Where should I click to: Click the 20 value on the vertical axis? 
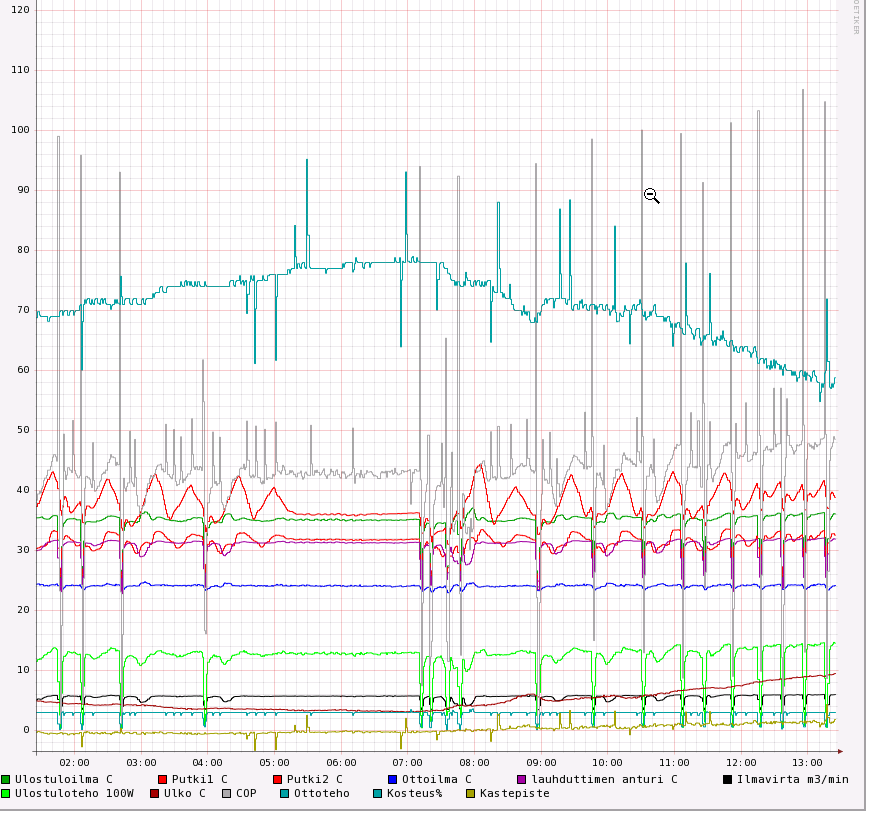click(23, 610)
